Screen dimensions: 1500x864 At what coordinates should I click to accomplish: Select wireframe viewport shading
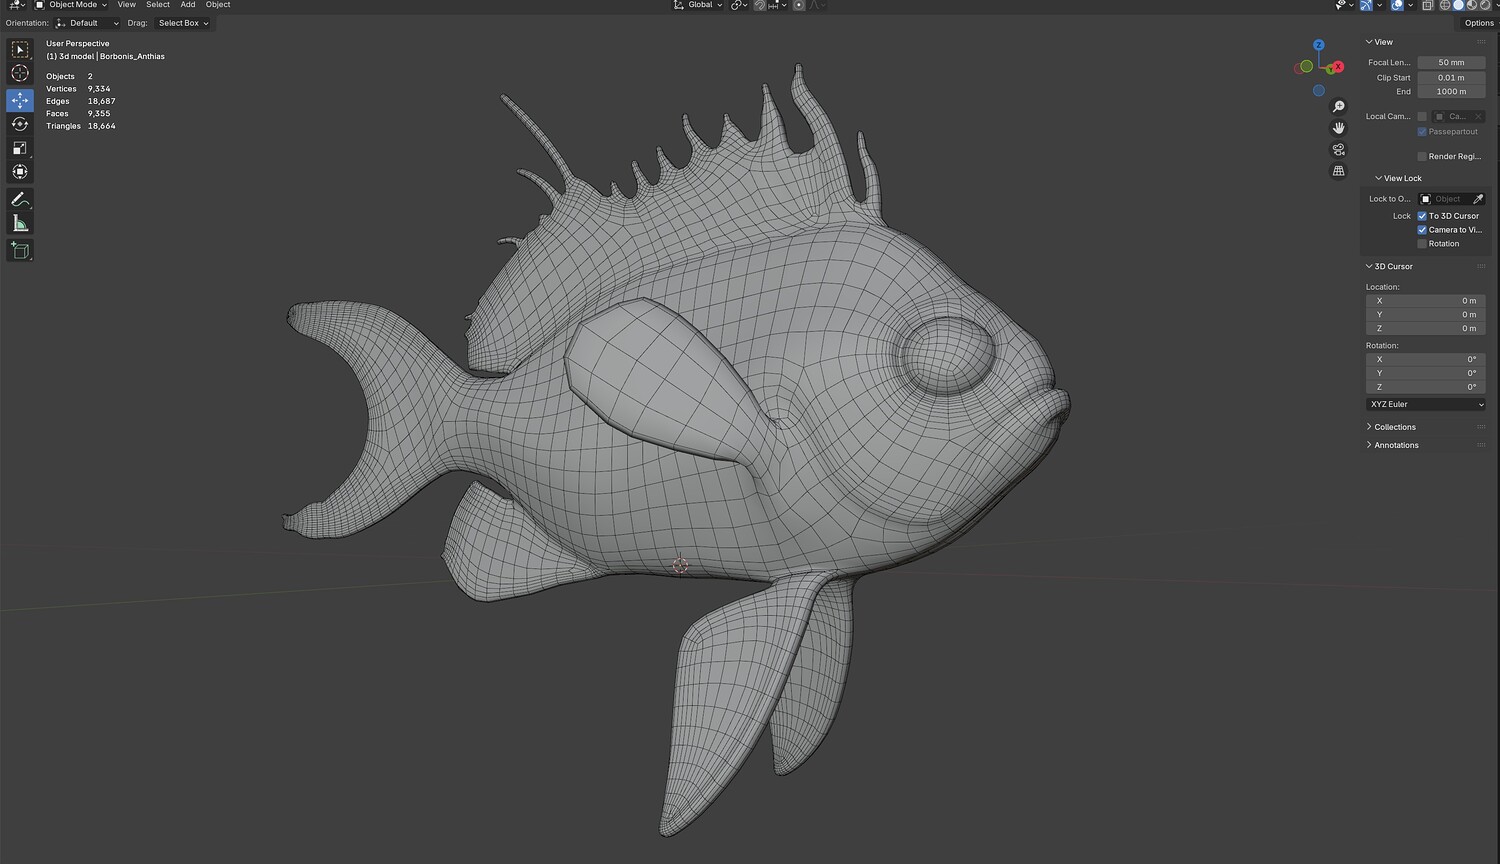1445,5
